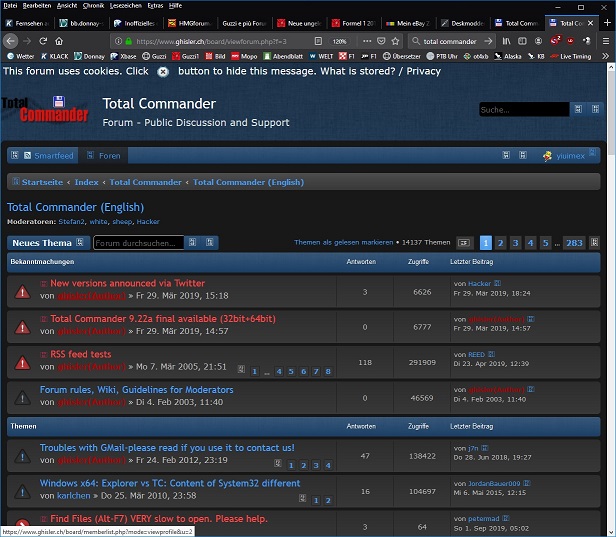The width and height of the screenshot is (616, 537).
Task: Open the Datei menu
Action: pyautogui.click(x=10, y=5)
